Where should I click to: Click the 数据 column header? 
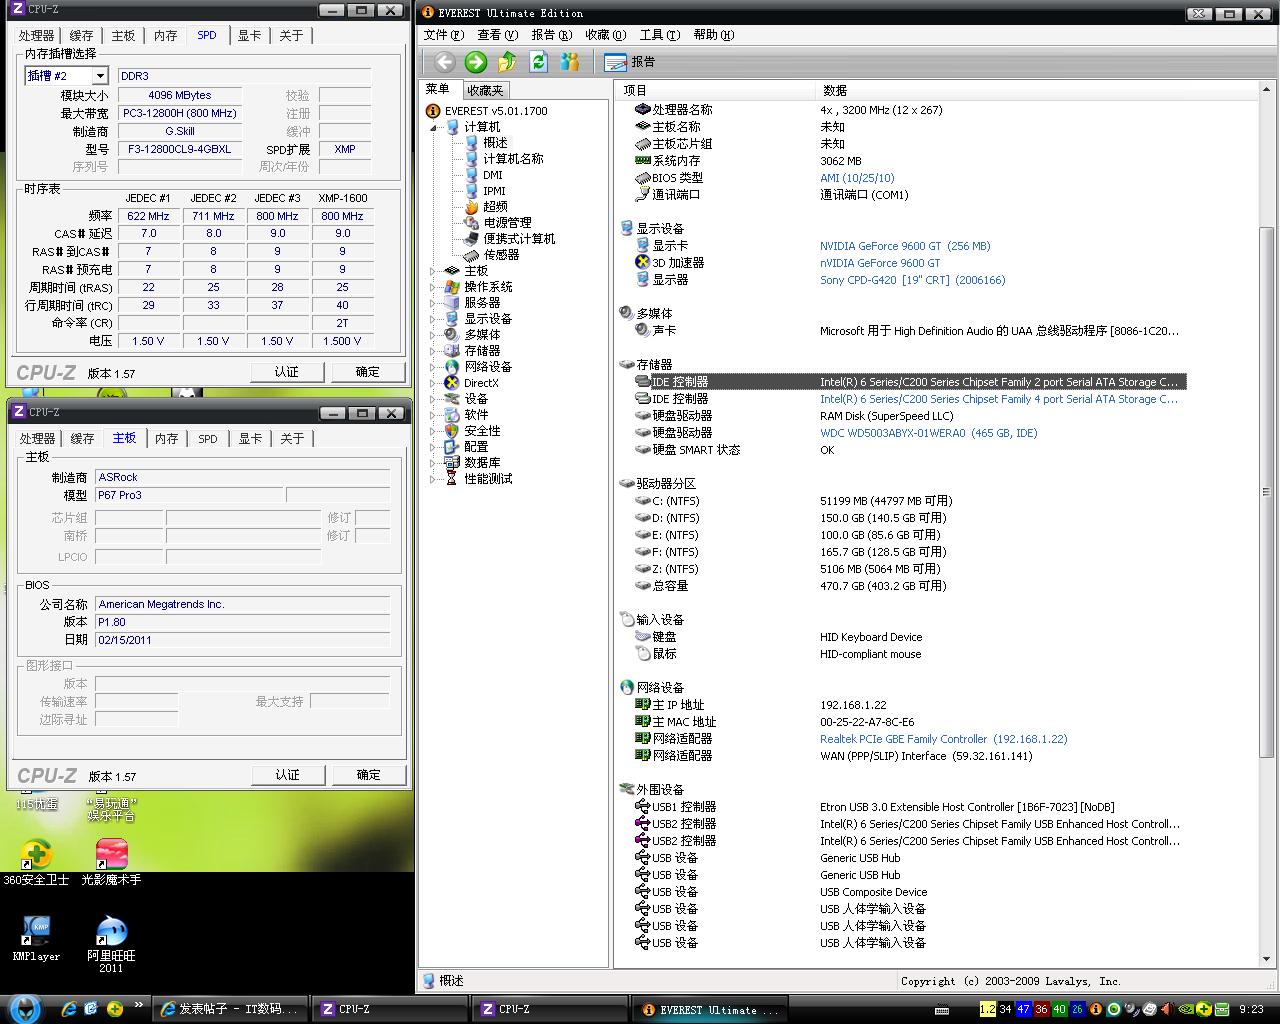[1036, 90]
